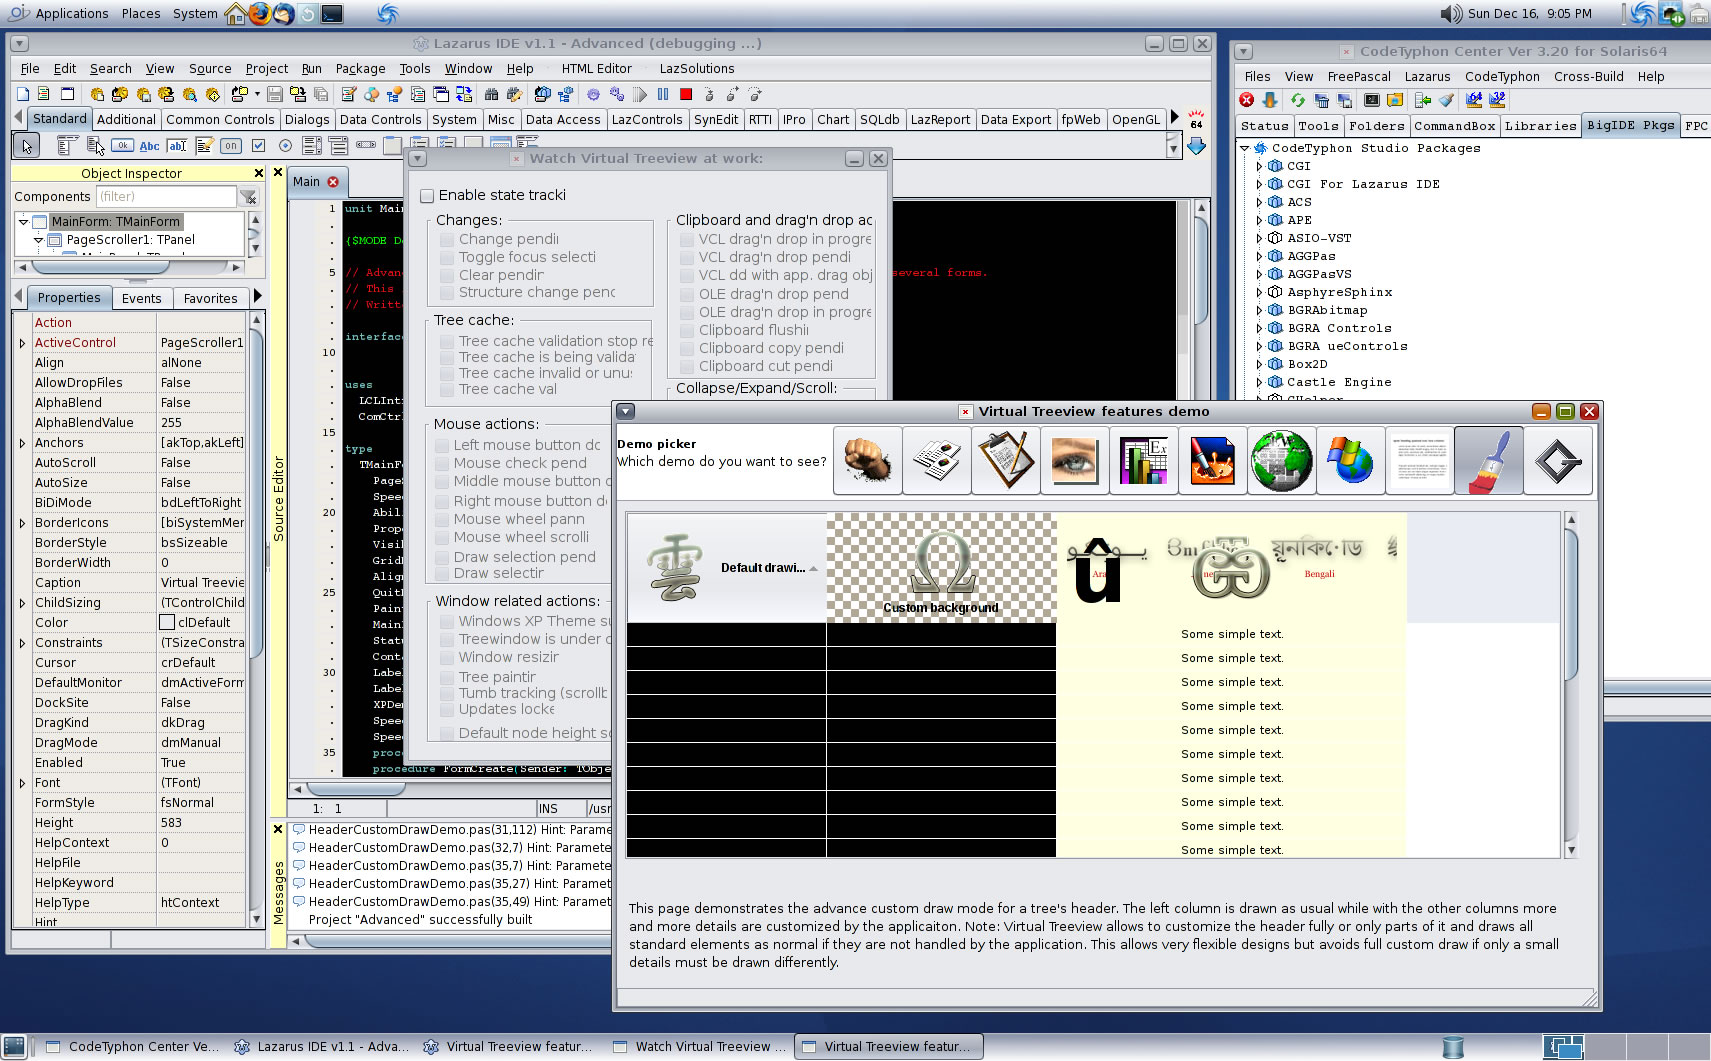The height and width of the screenshot is (1061, 1711).
Task: Click the red X stop icon in CodeTyphon Center
Action: coord(1246,100)
